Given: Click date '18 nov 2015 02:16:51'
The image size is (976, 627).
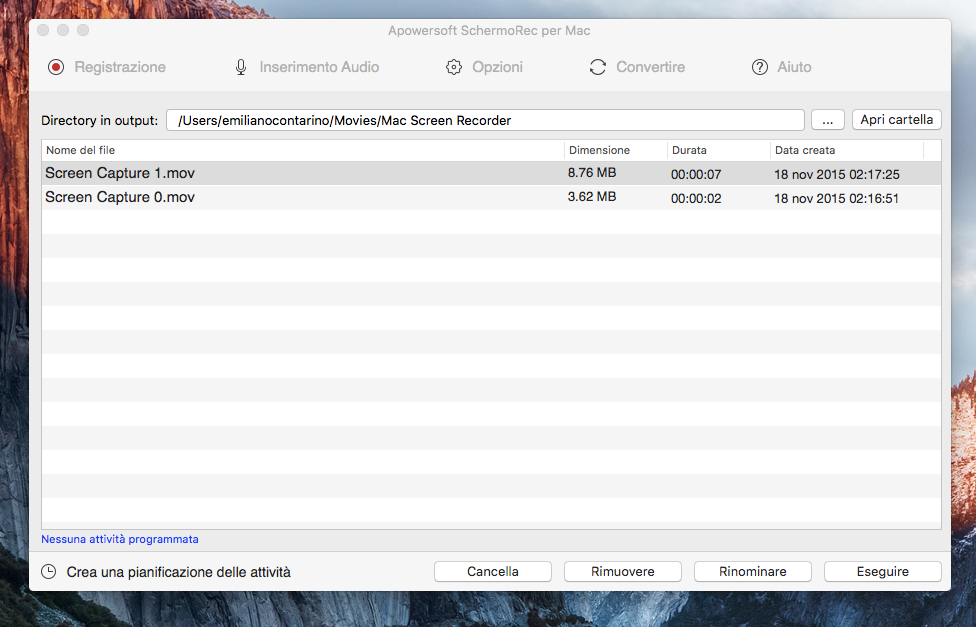Looking at the screenshot, I should click(x=837, y=199).
